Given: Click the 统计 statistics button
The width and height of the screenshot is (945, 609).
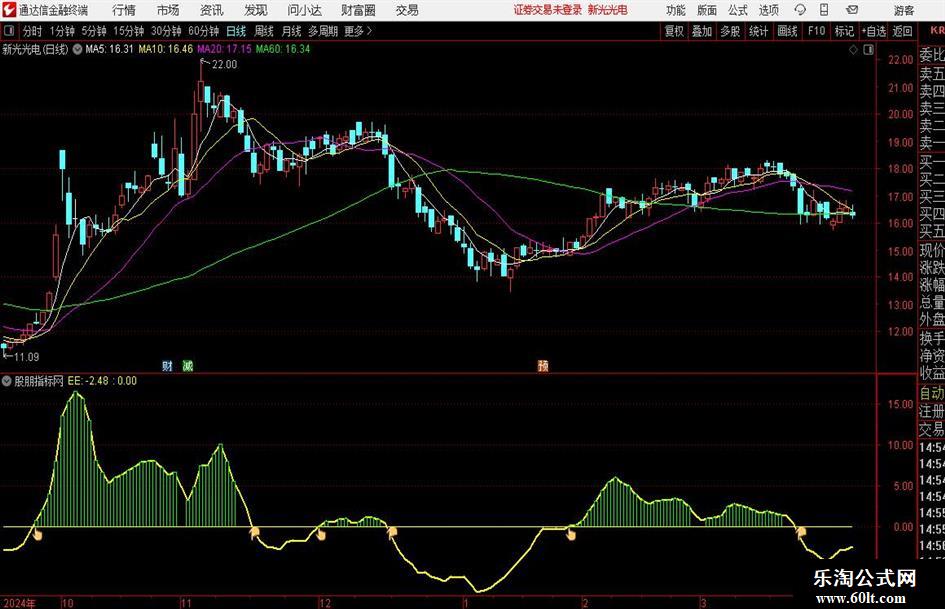Looking at the screenshot, I should click(758, 31).
